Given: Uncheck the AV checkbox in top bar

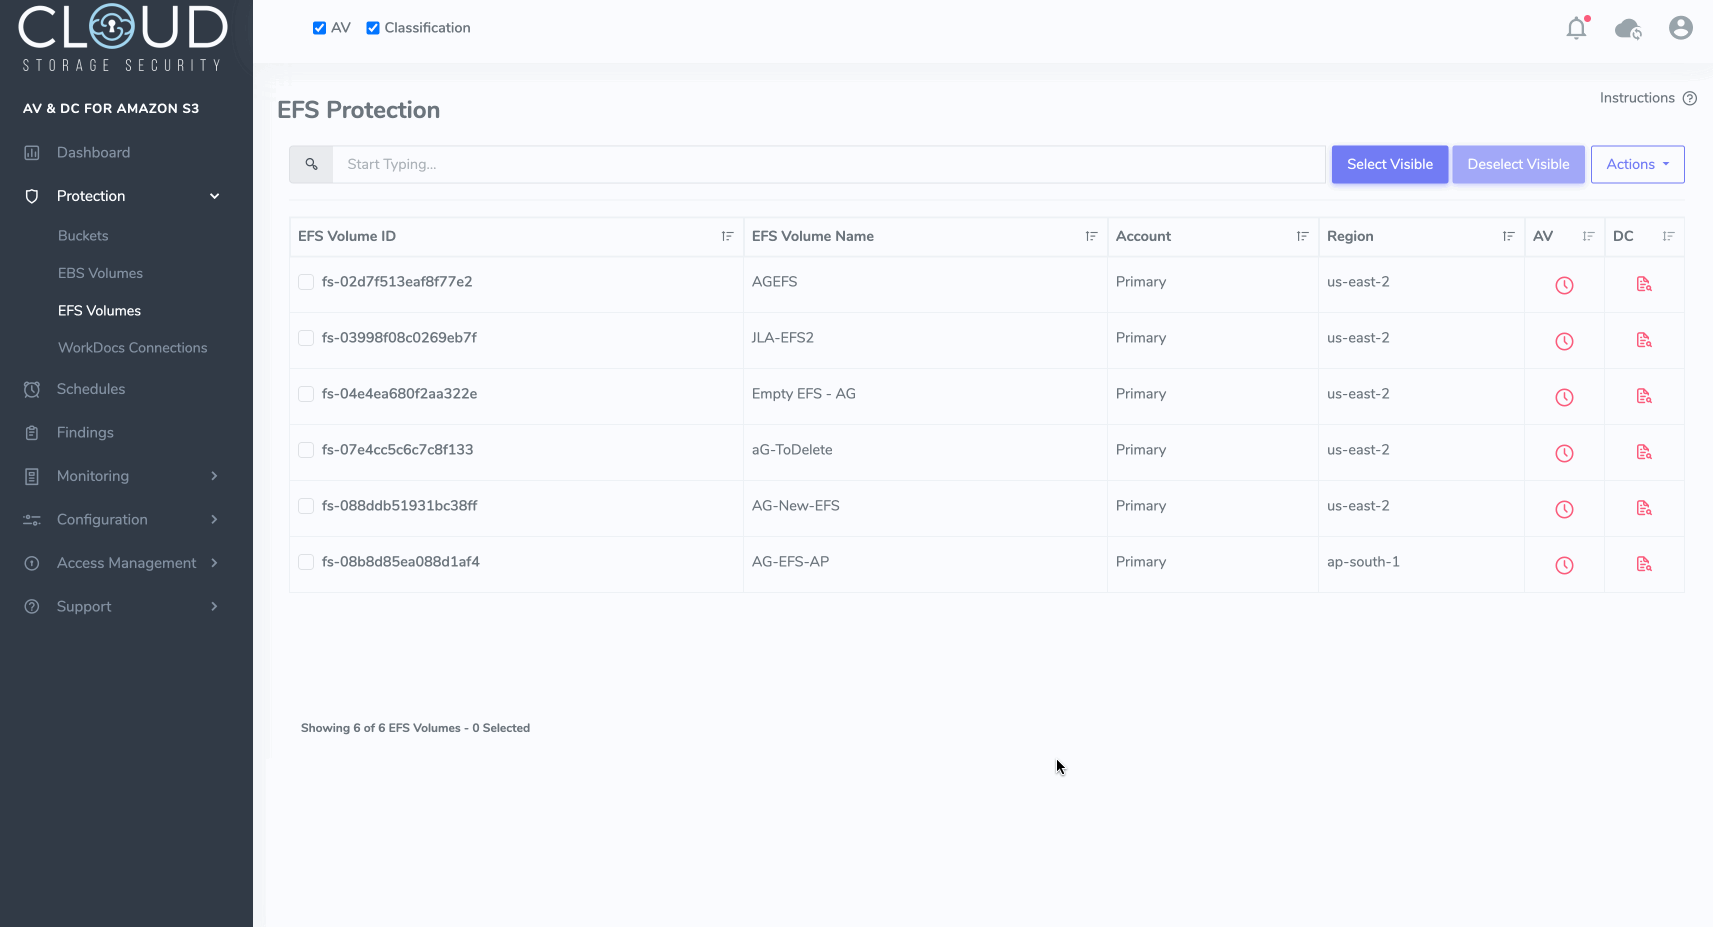Looking at the screenshot, I should click(x=320, y=28).
